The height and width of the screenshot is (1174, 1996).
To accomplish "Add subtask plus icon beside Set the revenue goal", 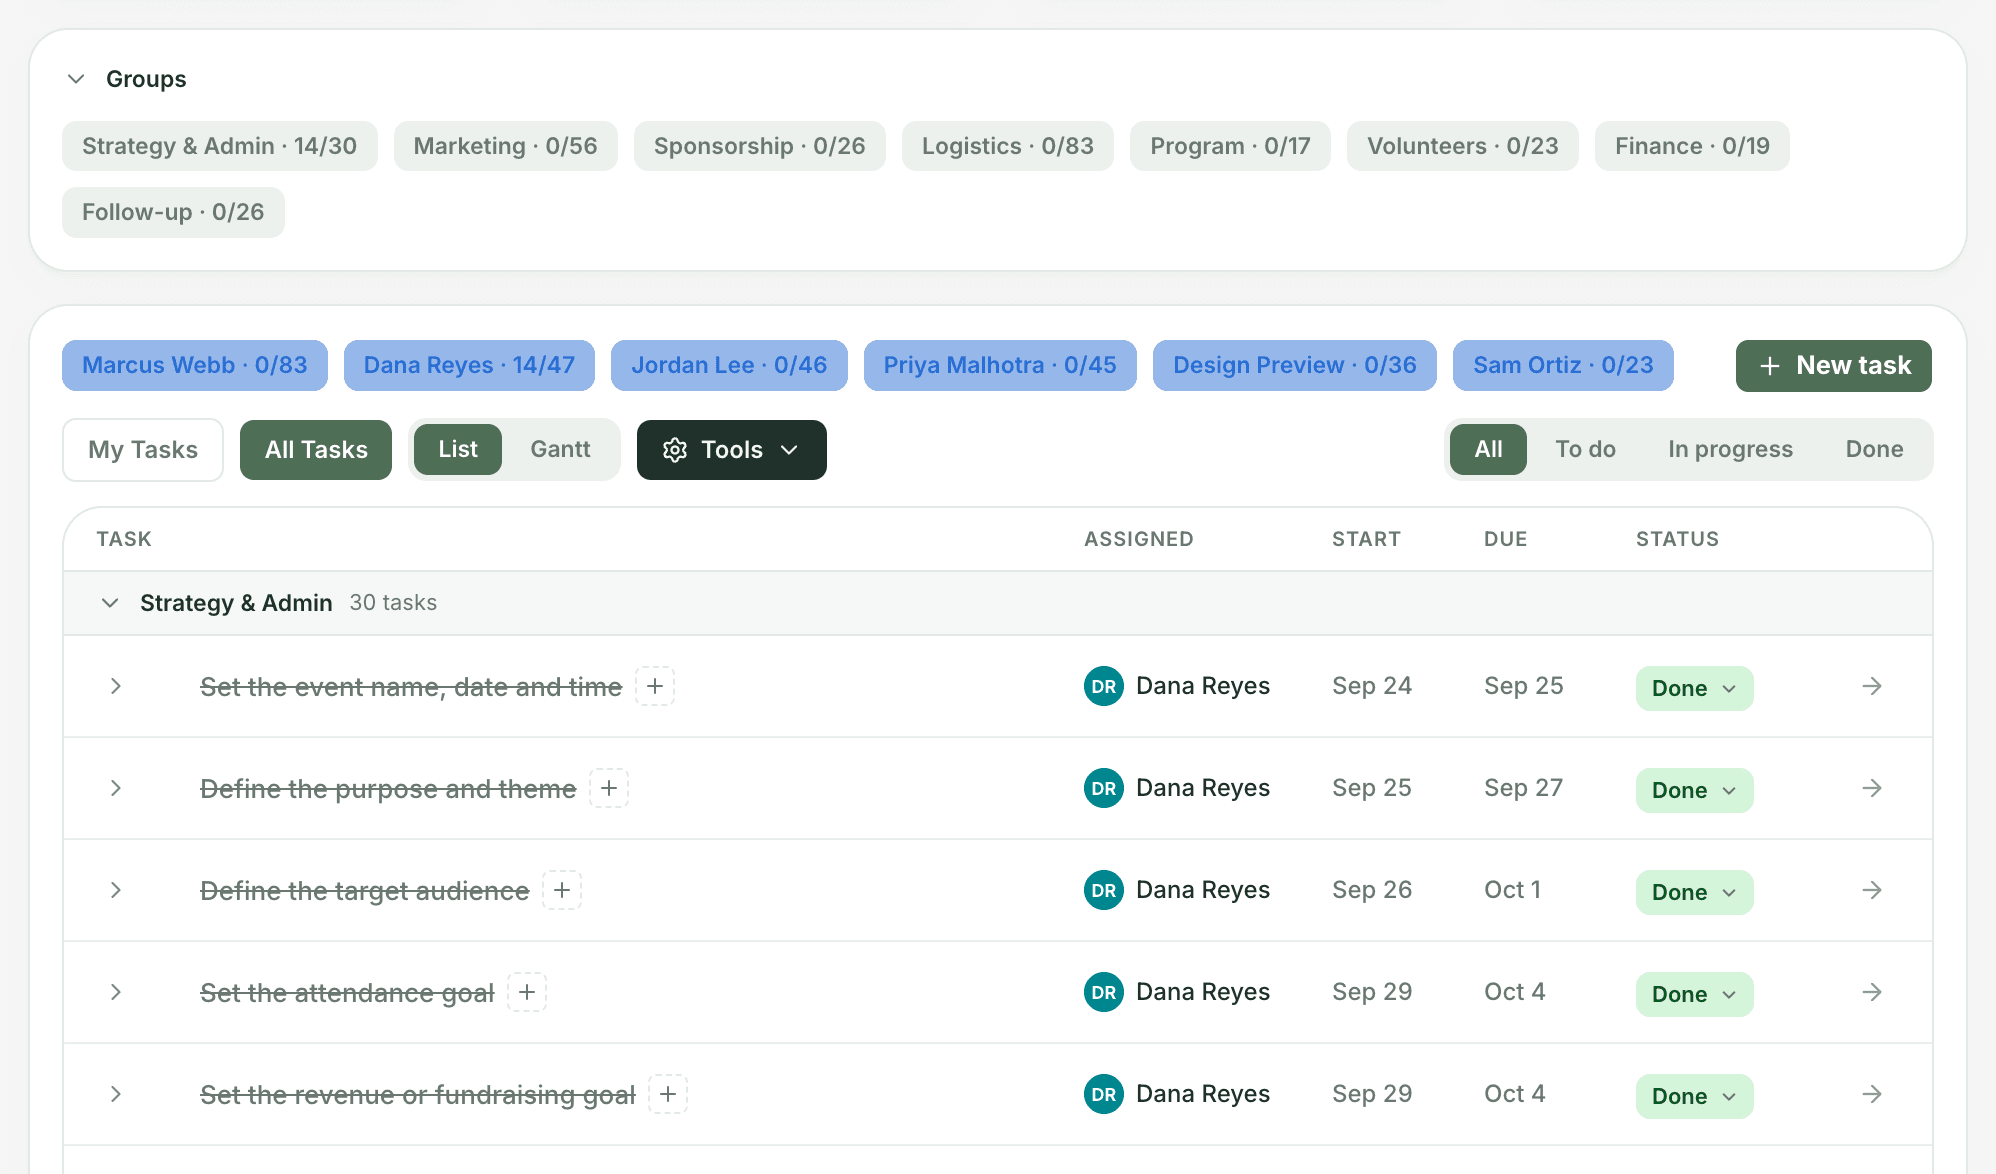I will [668, 1094].
